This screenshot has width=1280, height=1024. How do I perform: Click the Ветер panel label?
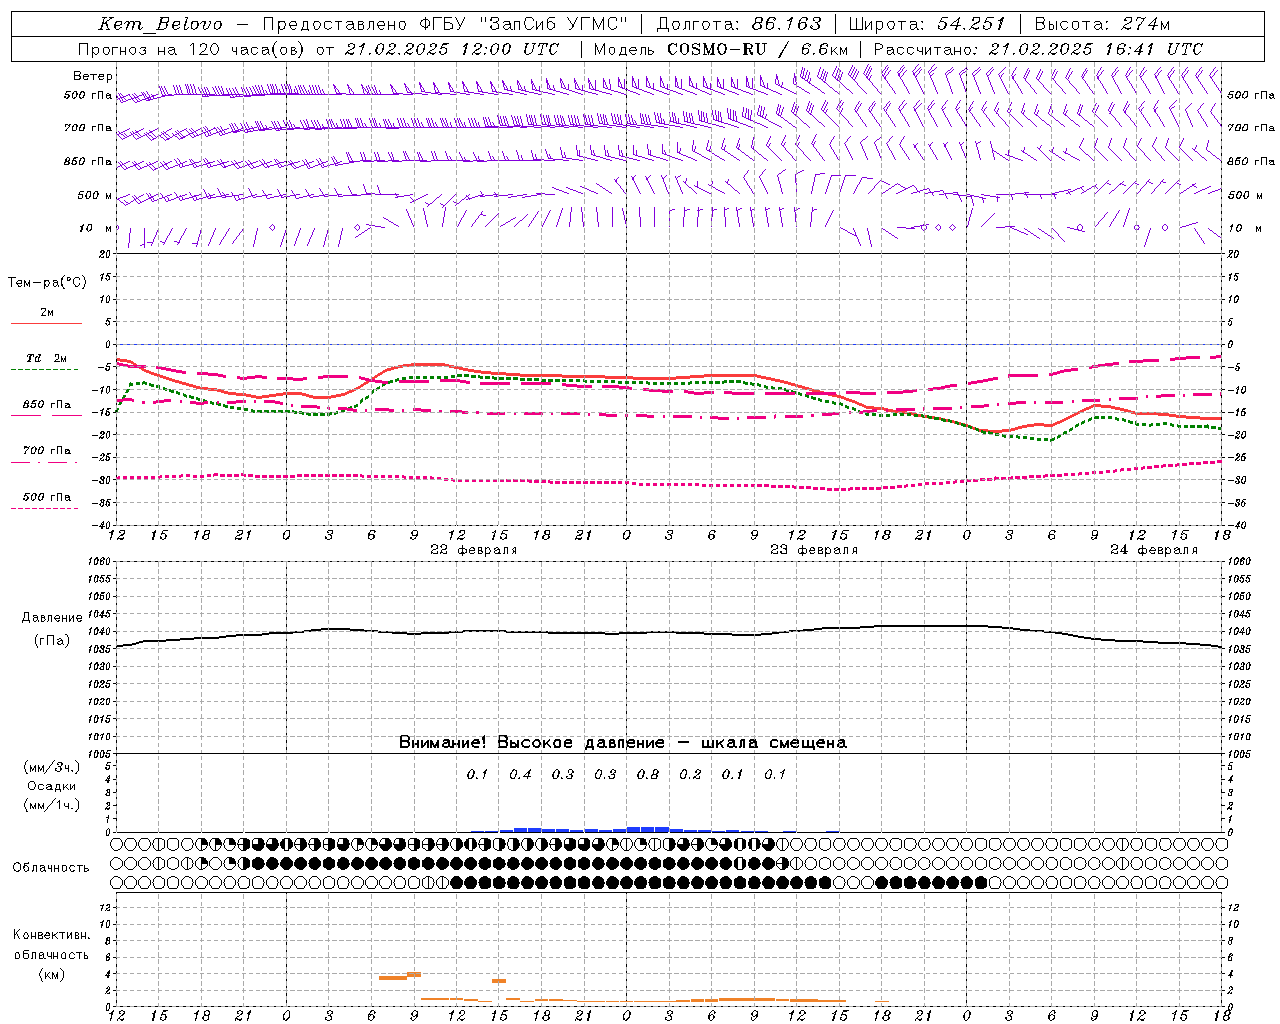(x=93, y=76)
